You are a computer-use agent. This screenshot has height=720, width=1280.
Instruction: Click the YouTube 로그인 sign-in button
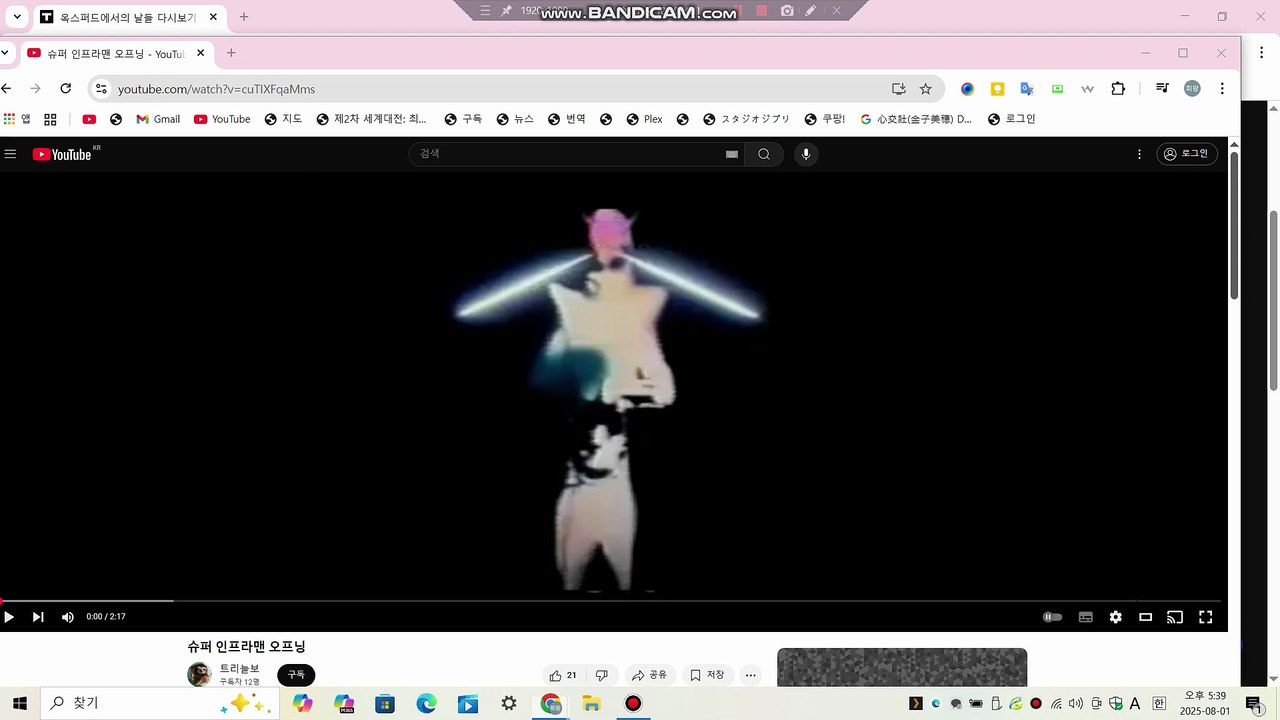coord(1187,154)
